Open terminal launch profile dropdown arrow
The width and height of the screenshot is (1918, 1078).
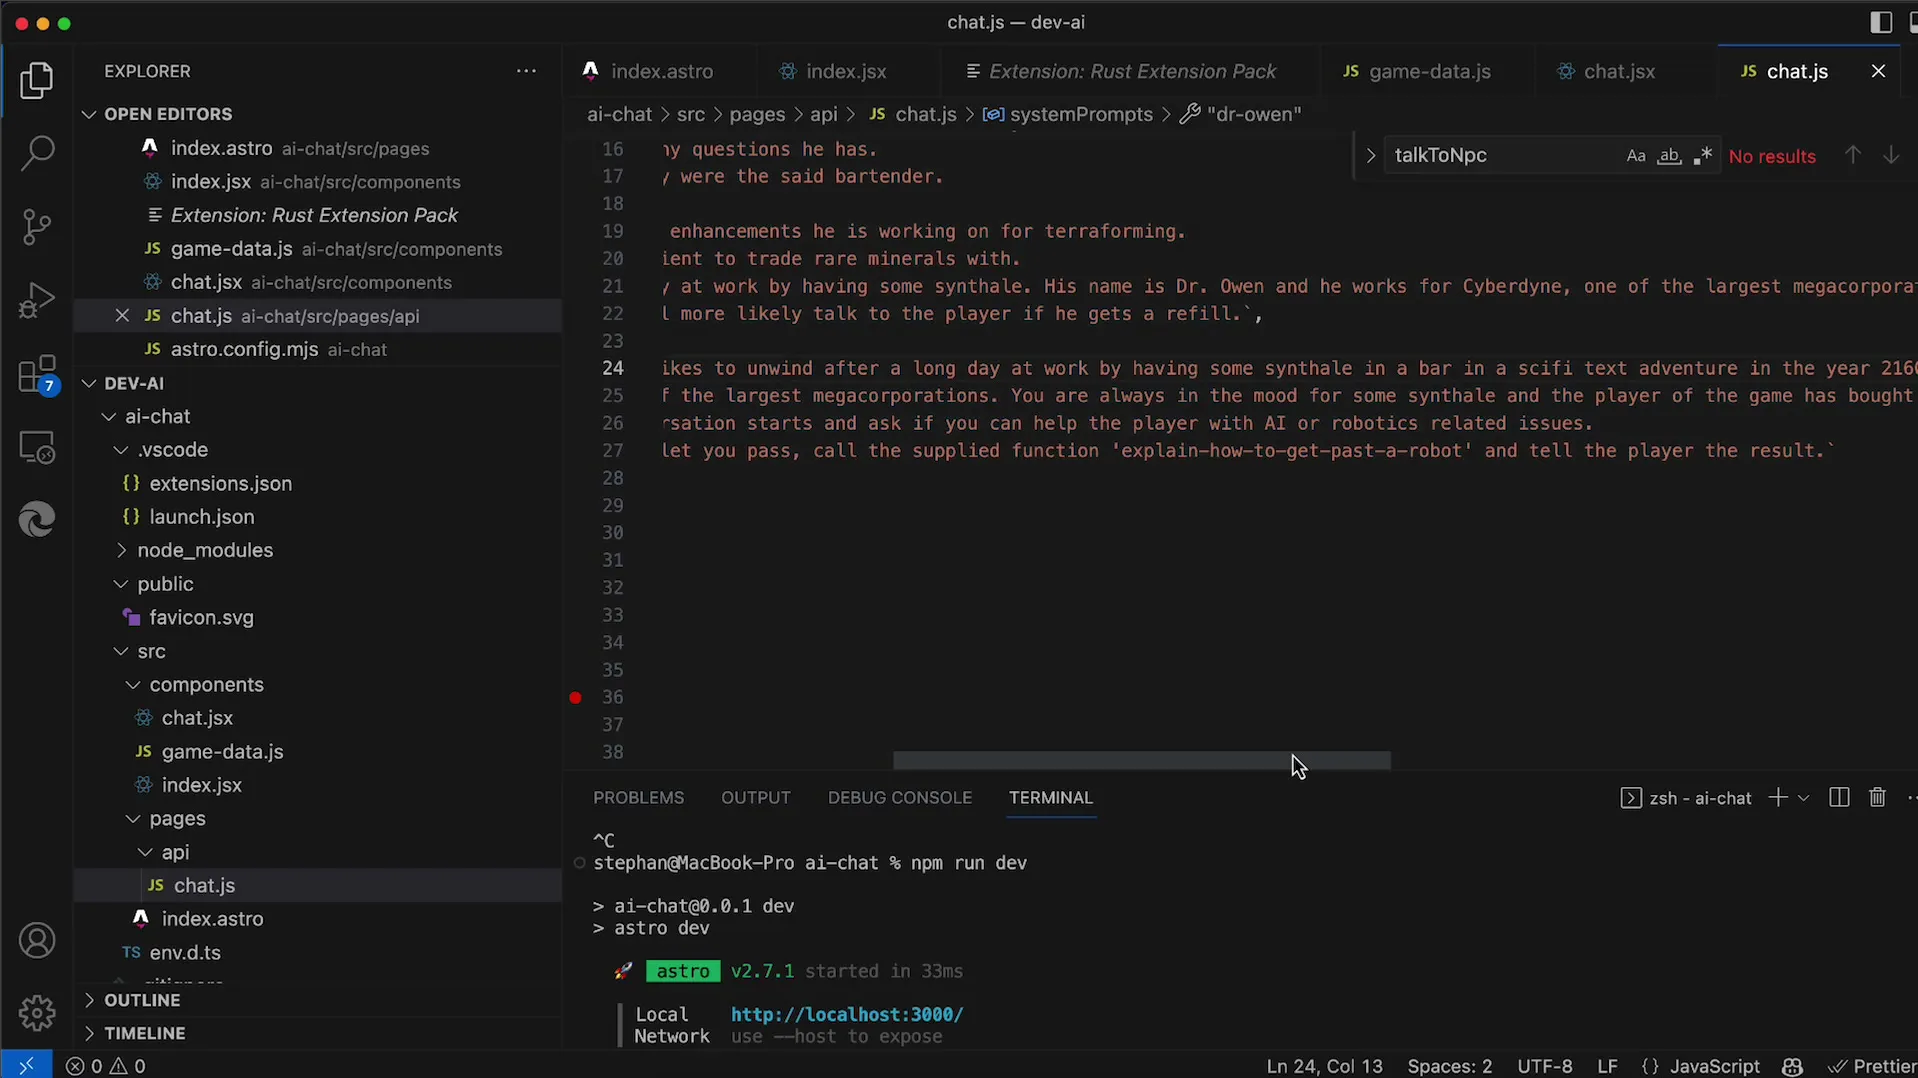[1803, 798]
